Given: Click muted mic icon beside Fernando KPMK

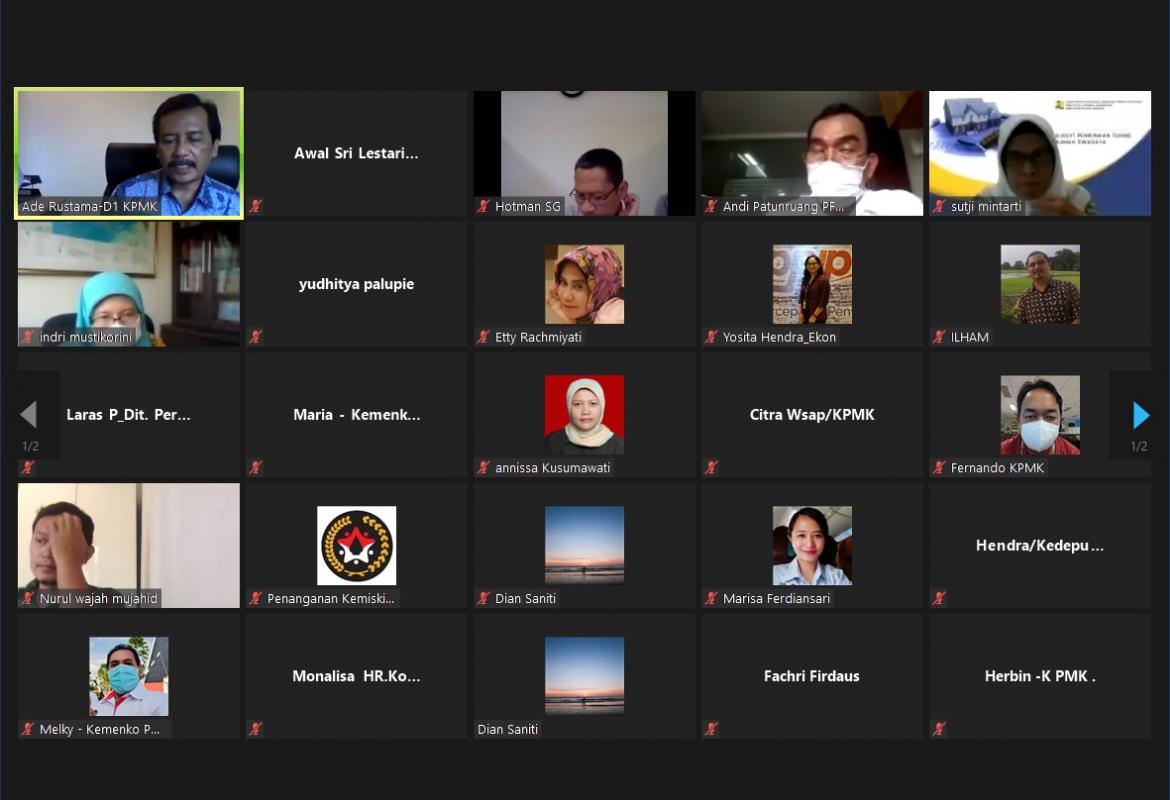Looking at the screenshot, I should coord(939,468).
